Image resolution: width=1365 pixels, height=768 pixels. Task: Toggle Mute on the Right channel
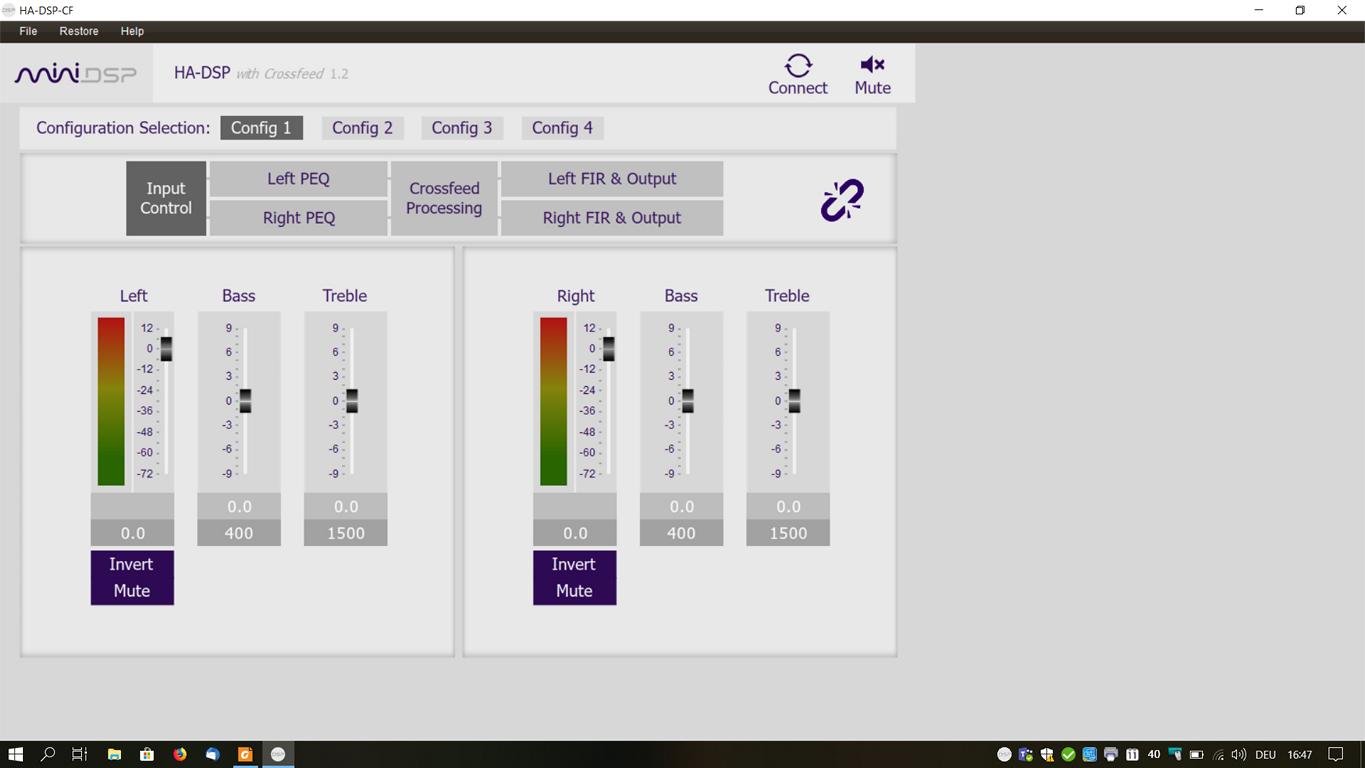point(574,591)
